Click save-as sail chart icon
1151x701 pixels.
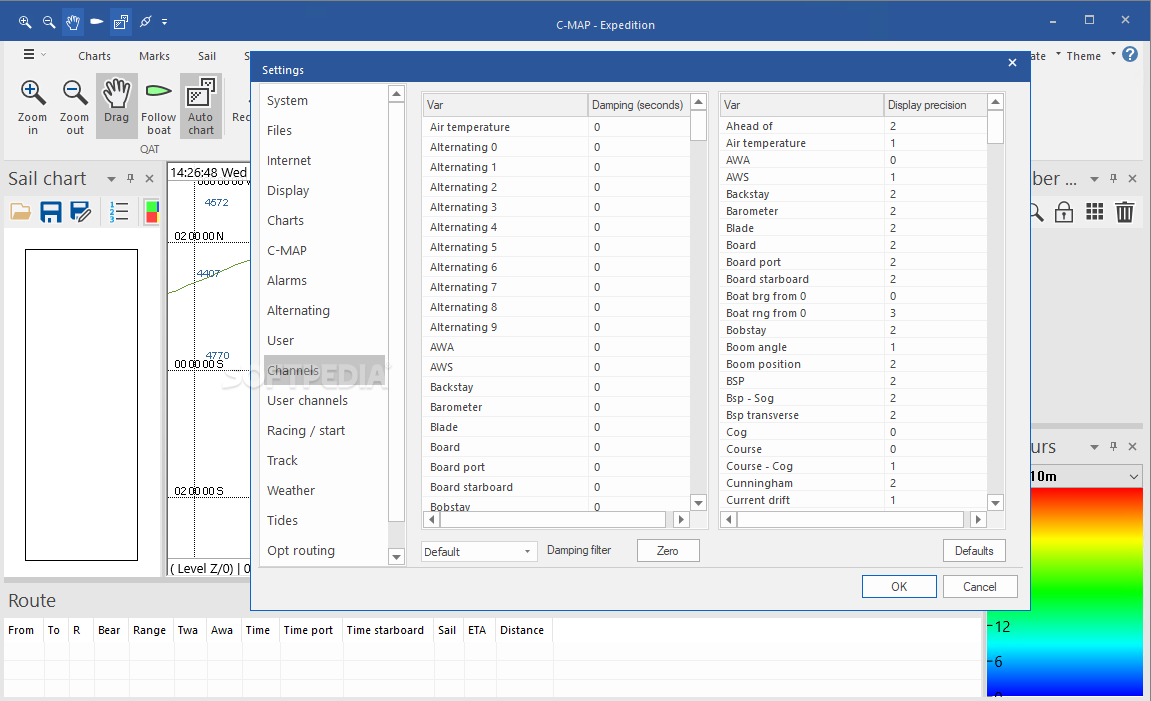(81, 212)
